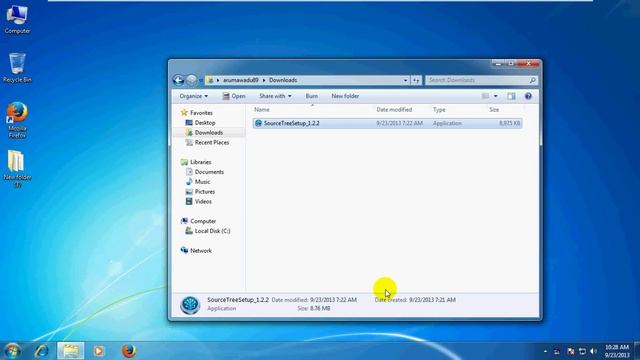Screen dimensions: 640x360
Task: Click the Explorer Forward arrow button
Action: point(191,80)
